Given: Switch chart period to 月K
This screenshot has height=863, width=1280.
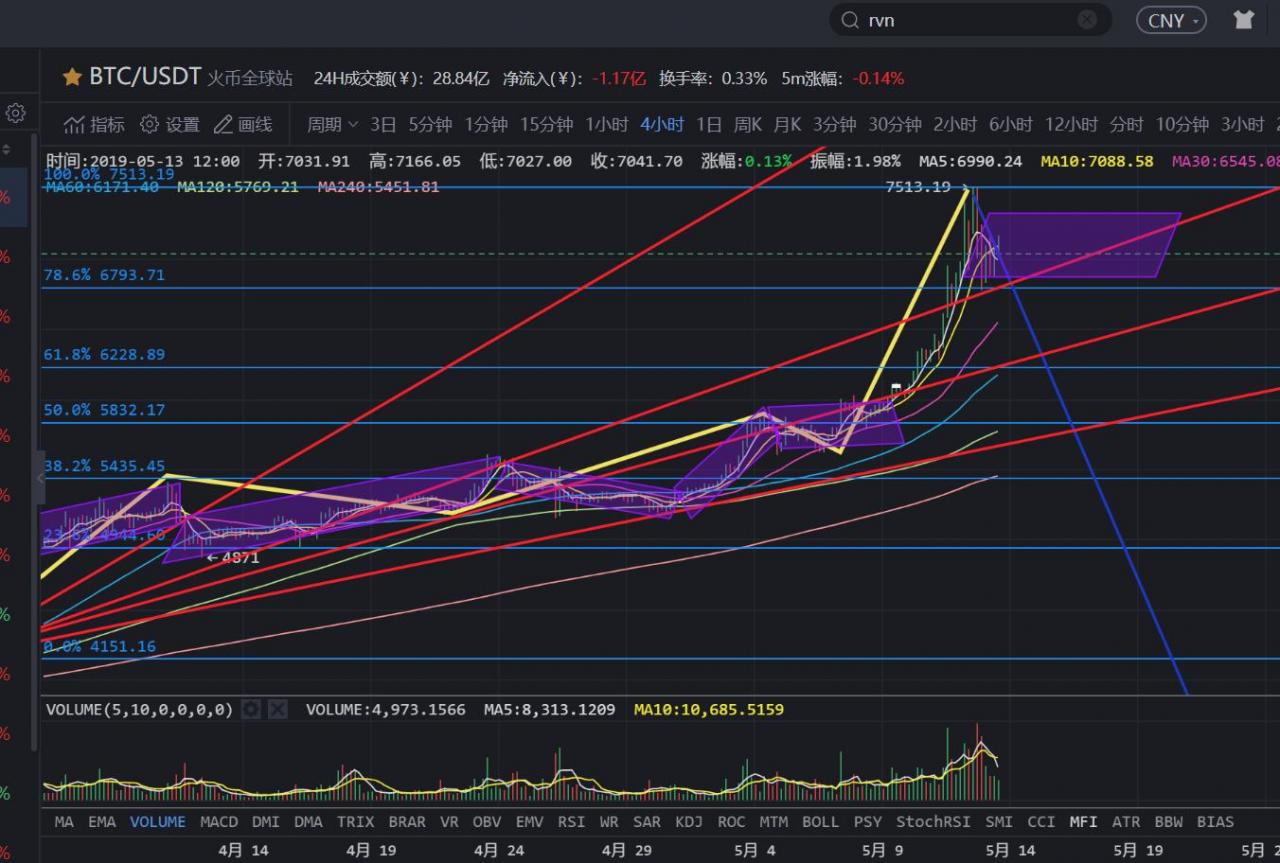Looking at the screenshot, I should point(787,125).
